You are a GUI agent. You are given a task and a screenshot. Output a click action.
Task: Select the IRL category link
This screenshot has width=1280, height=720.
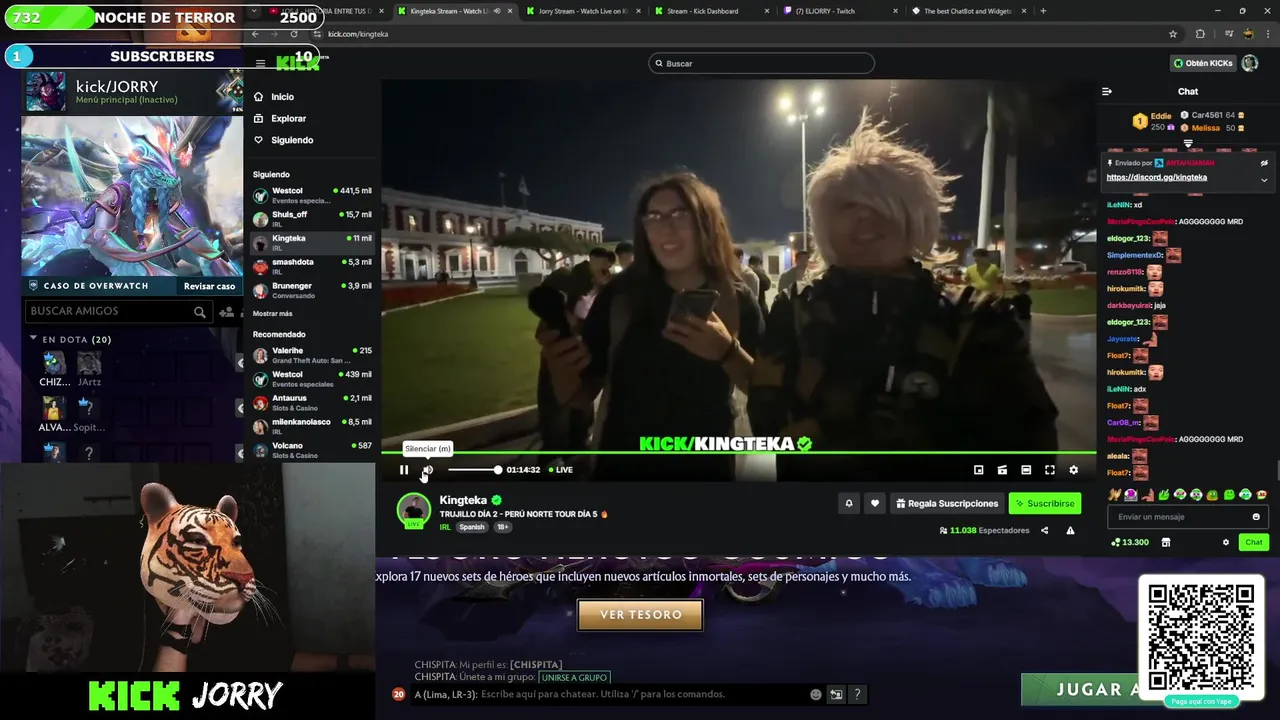[445, 527]
